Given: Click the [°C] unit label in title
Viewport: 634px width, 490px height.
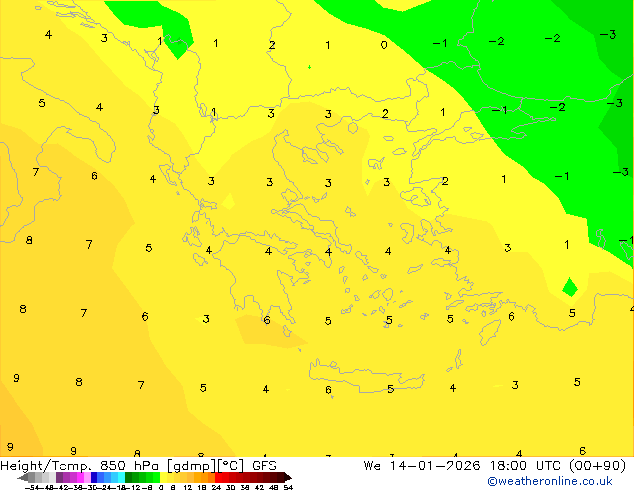Looking at the screenshot, I should click(x=231, y=466).
